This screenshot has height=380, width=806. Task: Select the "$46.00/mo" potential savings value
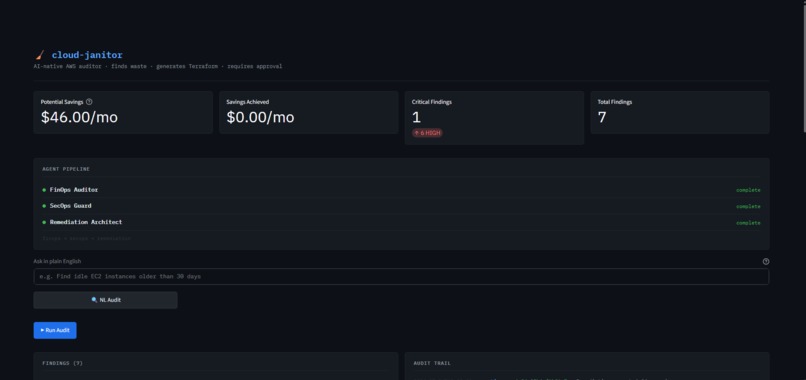coord(79,117)
